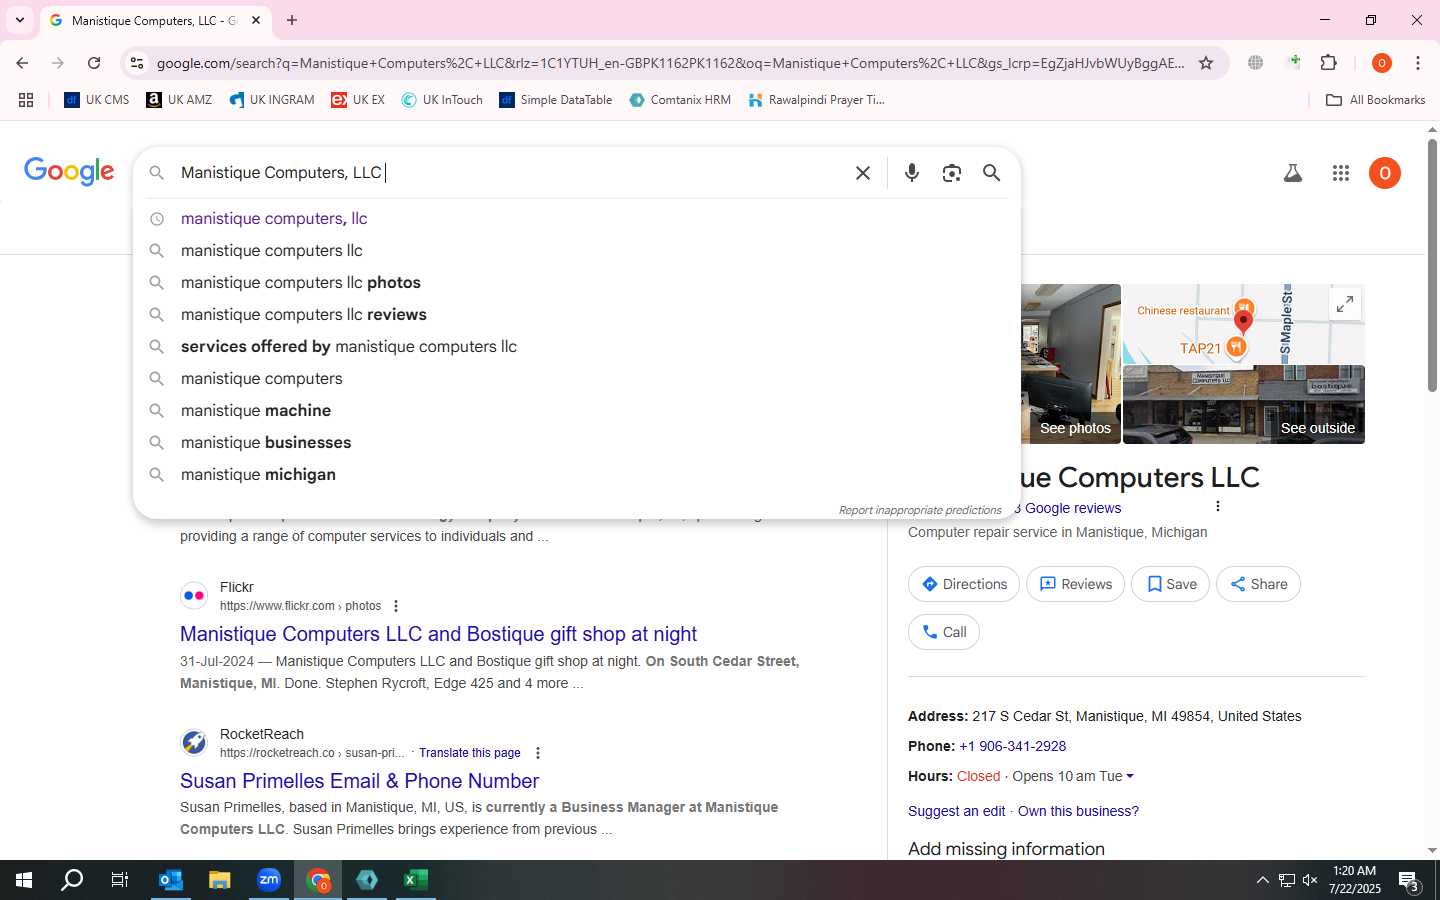1440x900 pixels.
Task: Select suggestion 'manistique michigan'
Action: [x=577, y=474]
